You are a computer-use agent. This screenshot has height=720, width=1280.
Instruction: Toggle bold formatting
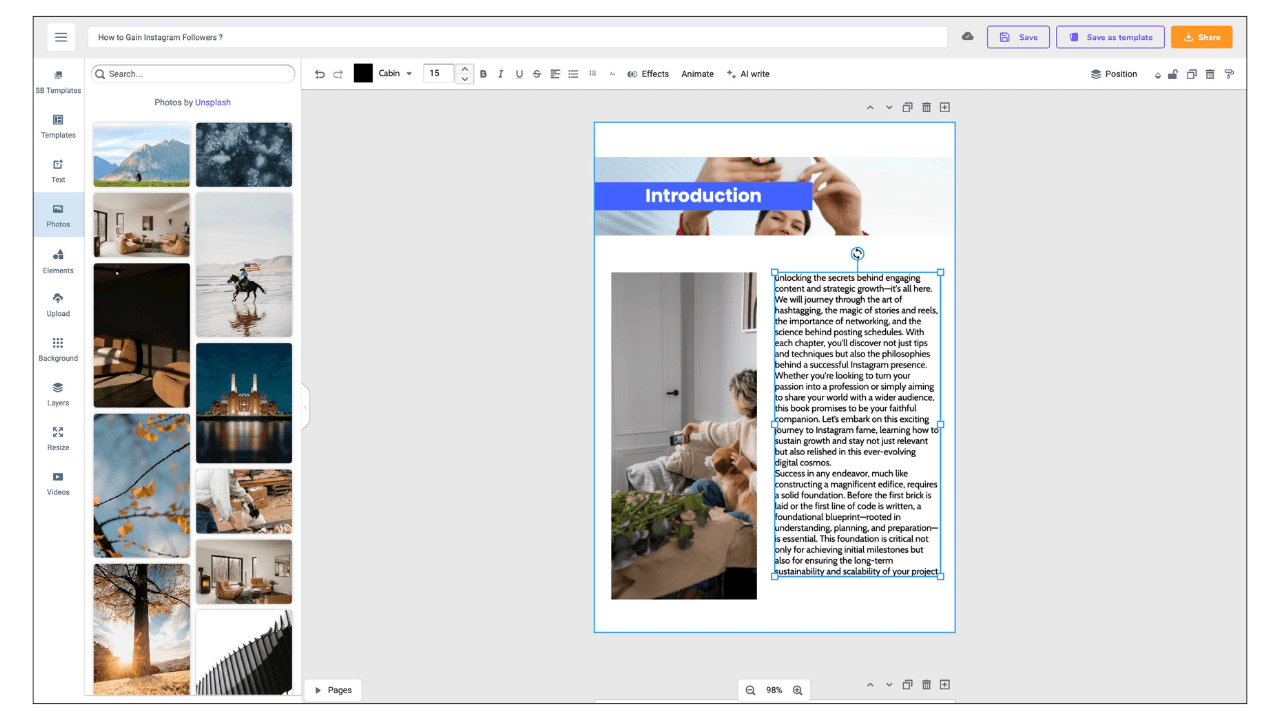483,74
